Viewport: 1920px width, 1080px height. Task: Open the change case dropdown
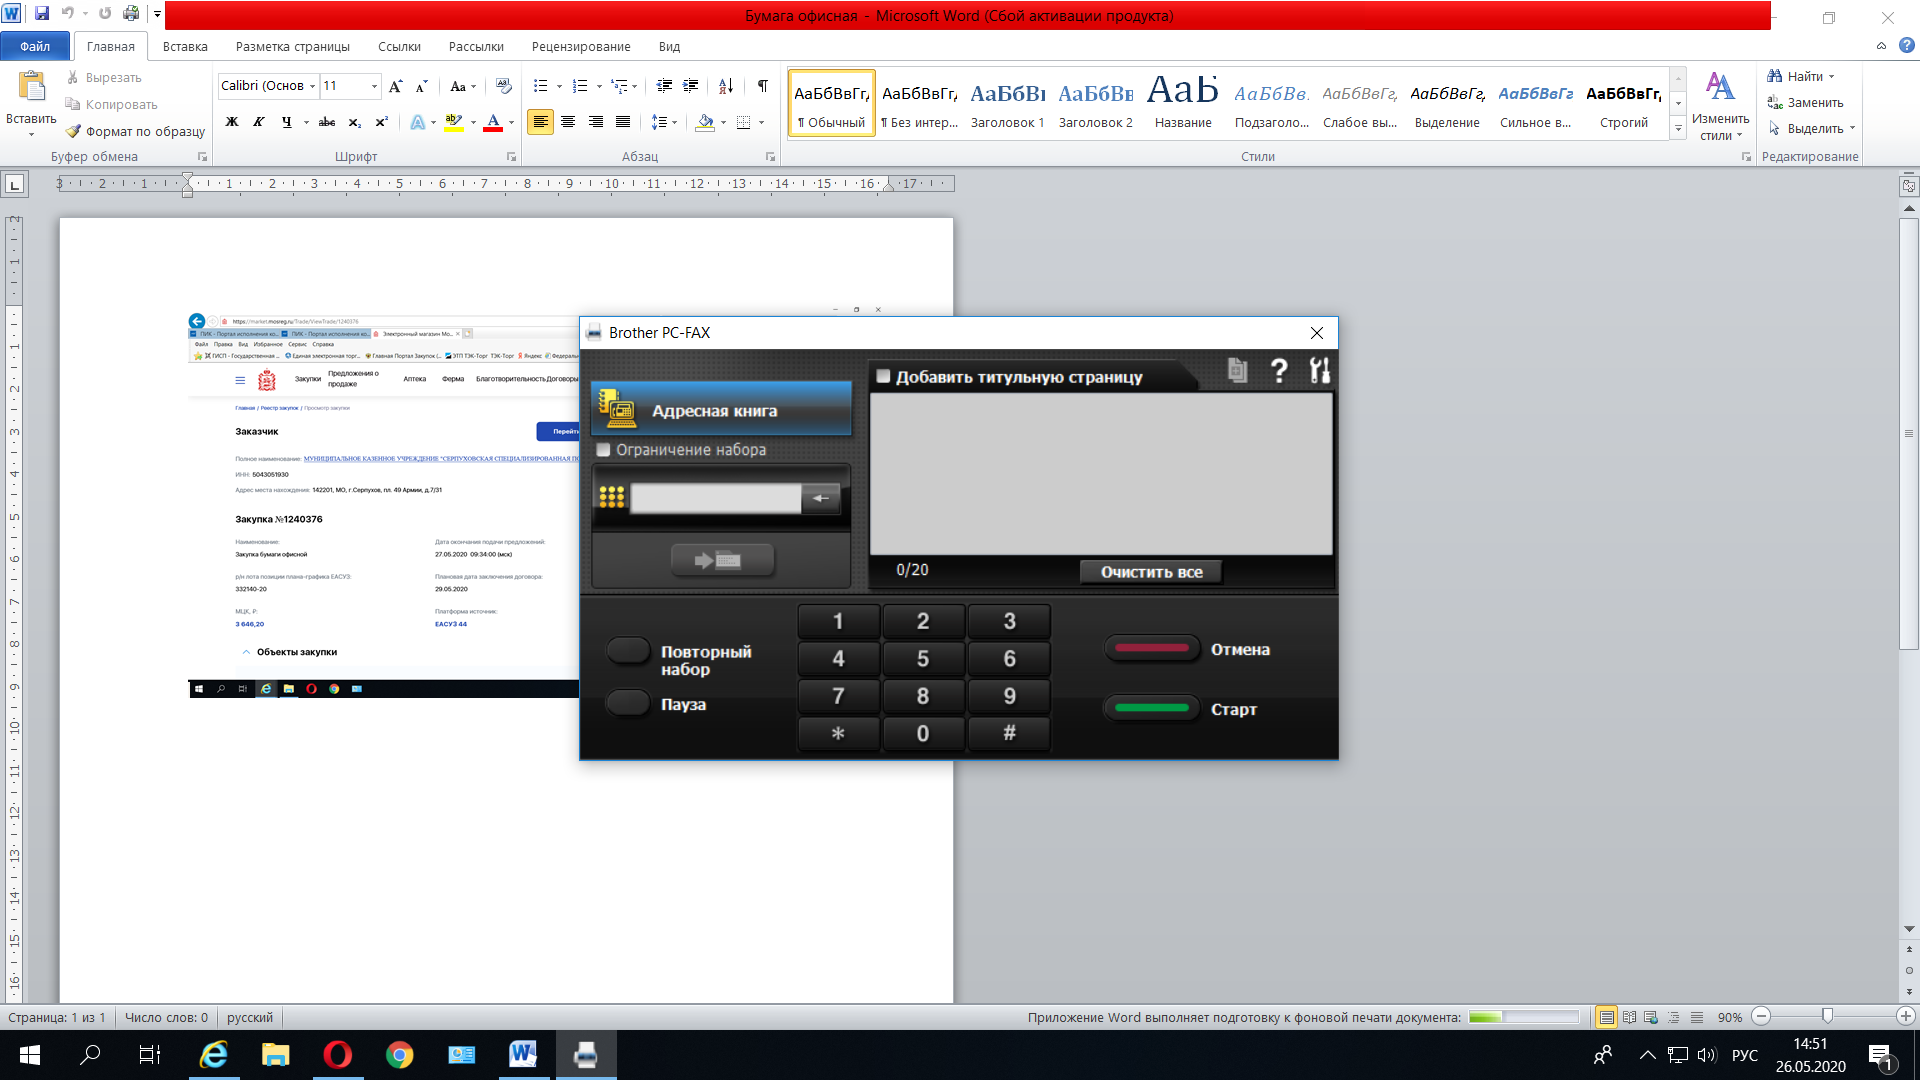tap(462, 86)
